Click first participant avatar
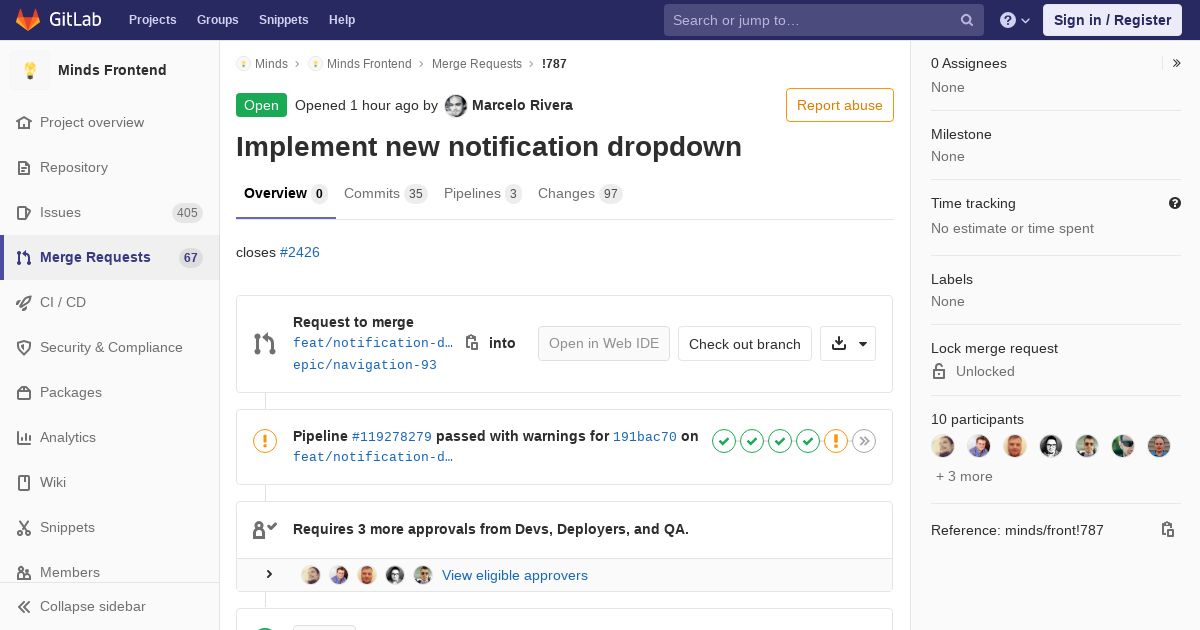1200x630 pixels. point(943,446)
